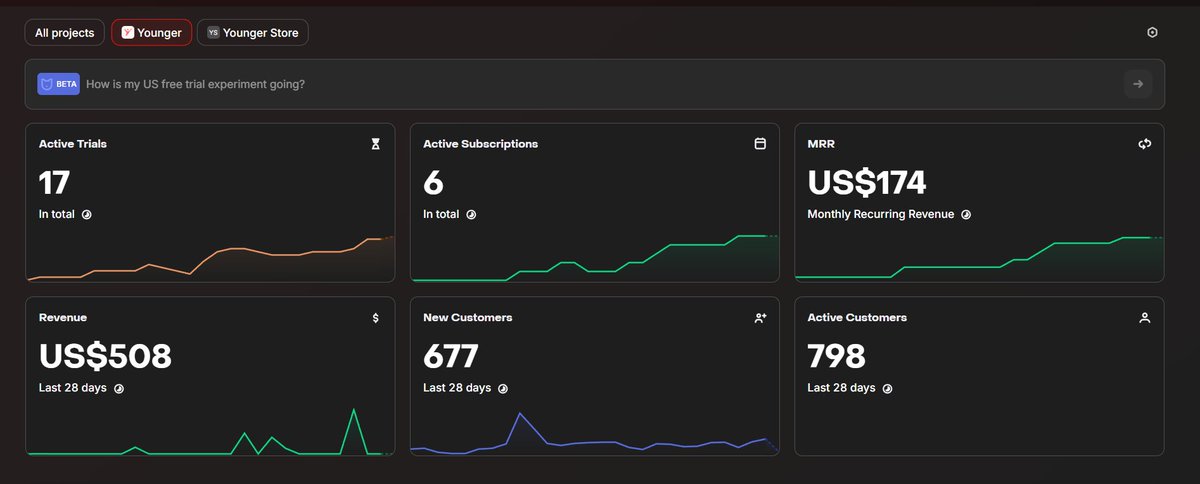
Task: Click info icon beside Active Customers Last 28 days
Action: pyautogui.click(x=887, y=388)
